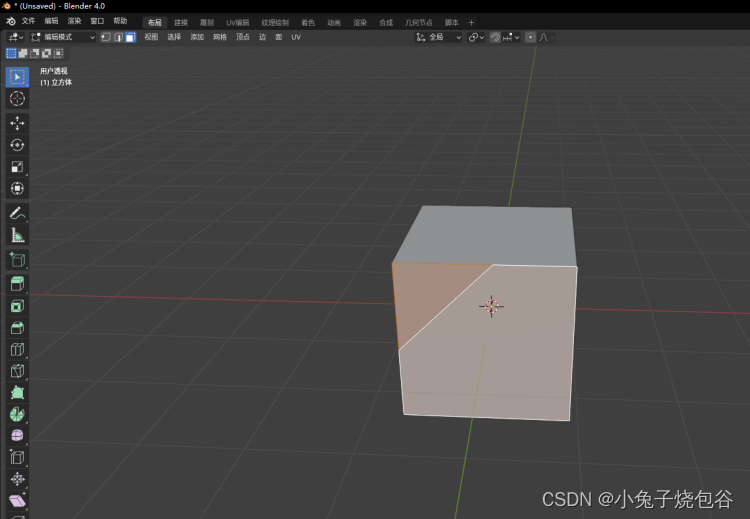Screen dimensions: 750x519
Task: Select the Shear tool
Action: (x=17, y=501)
